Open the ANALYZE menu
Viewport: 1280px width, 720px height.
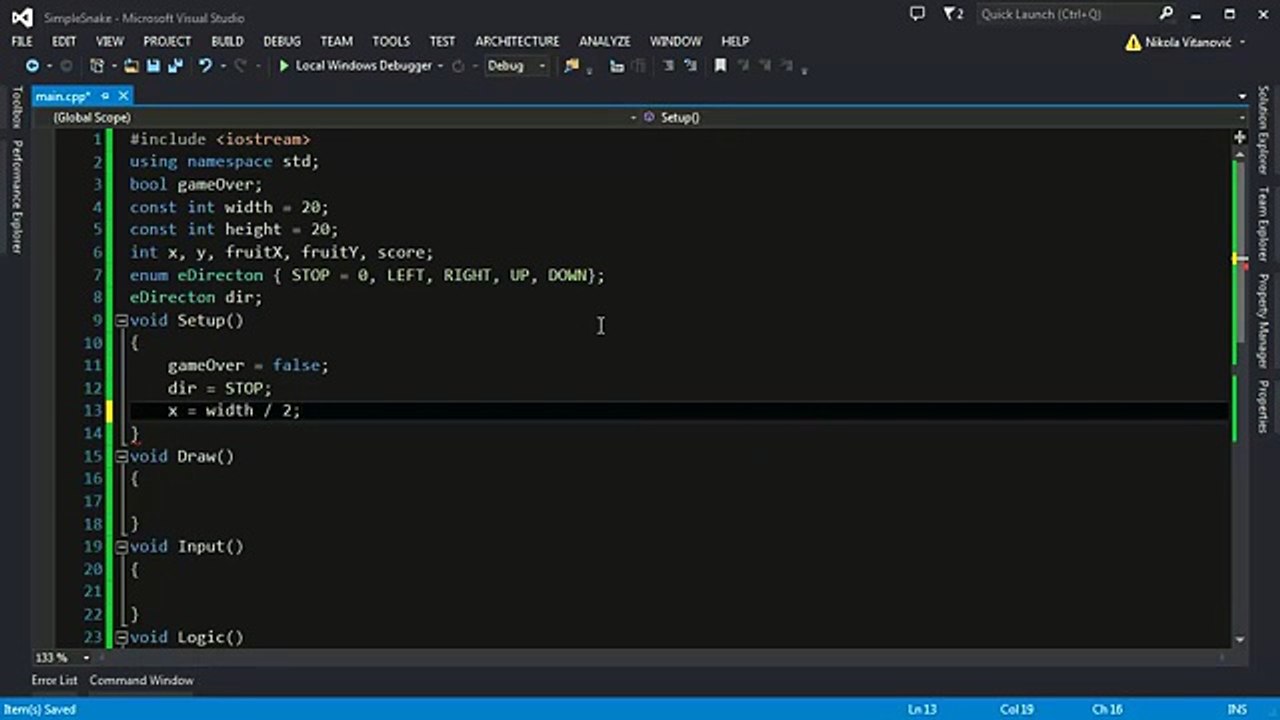tap(605, 41)
